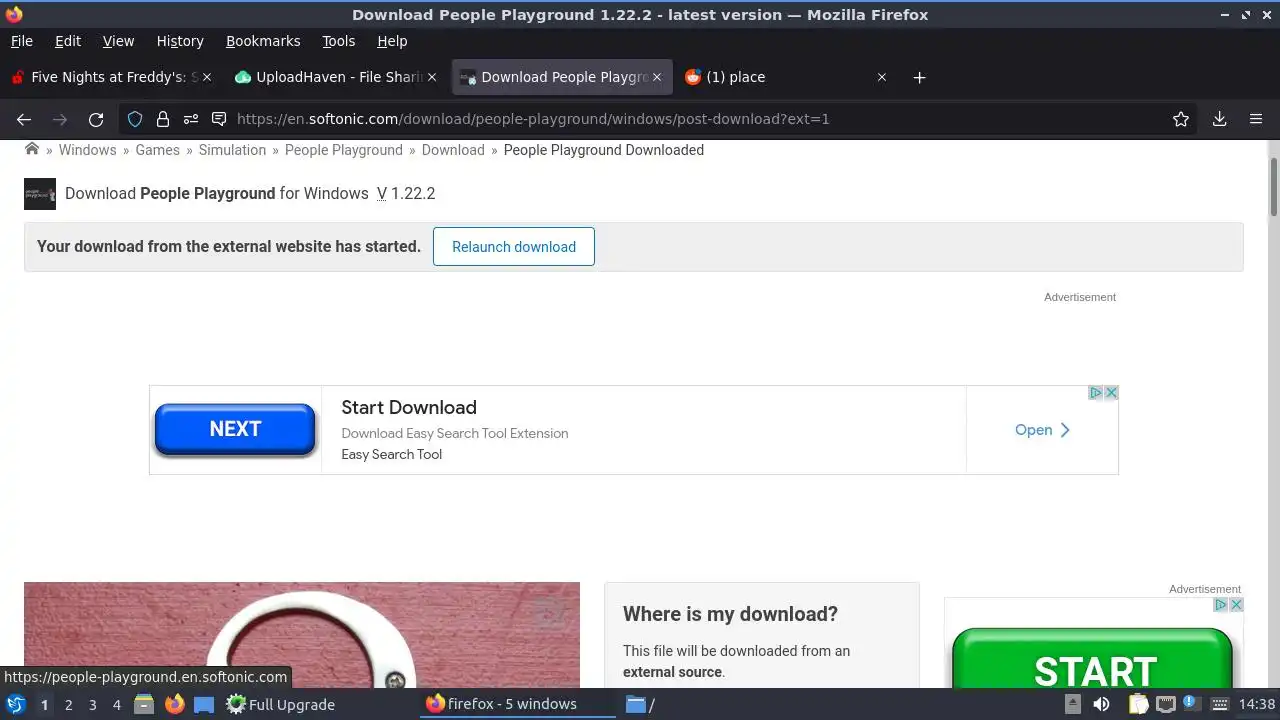Switch to workspace 2 in taskbar
The width and height of the screenshot is (1280, 720).
click(69, 705)
